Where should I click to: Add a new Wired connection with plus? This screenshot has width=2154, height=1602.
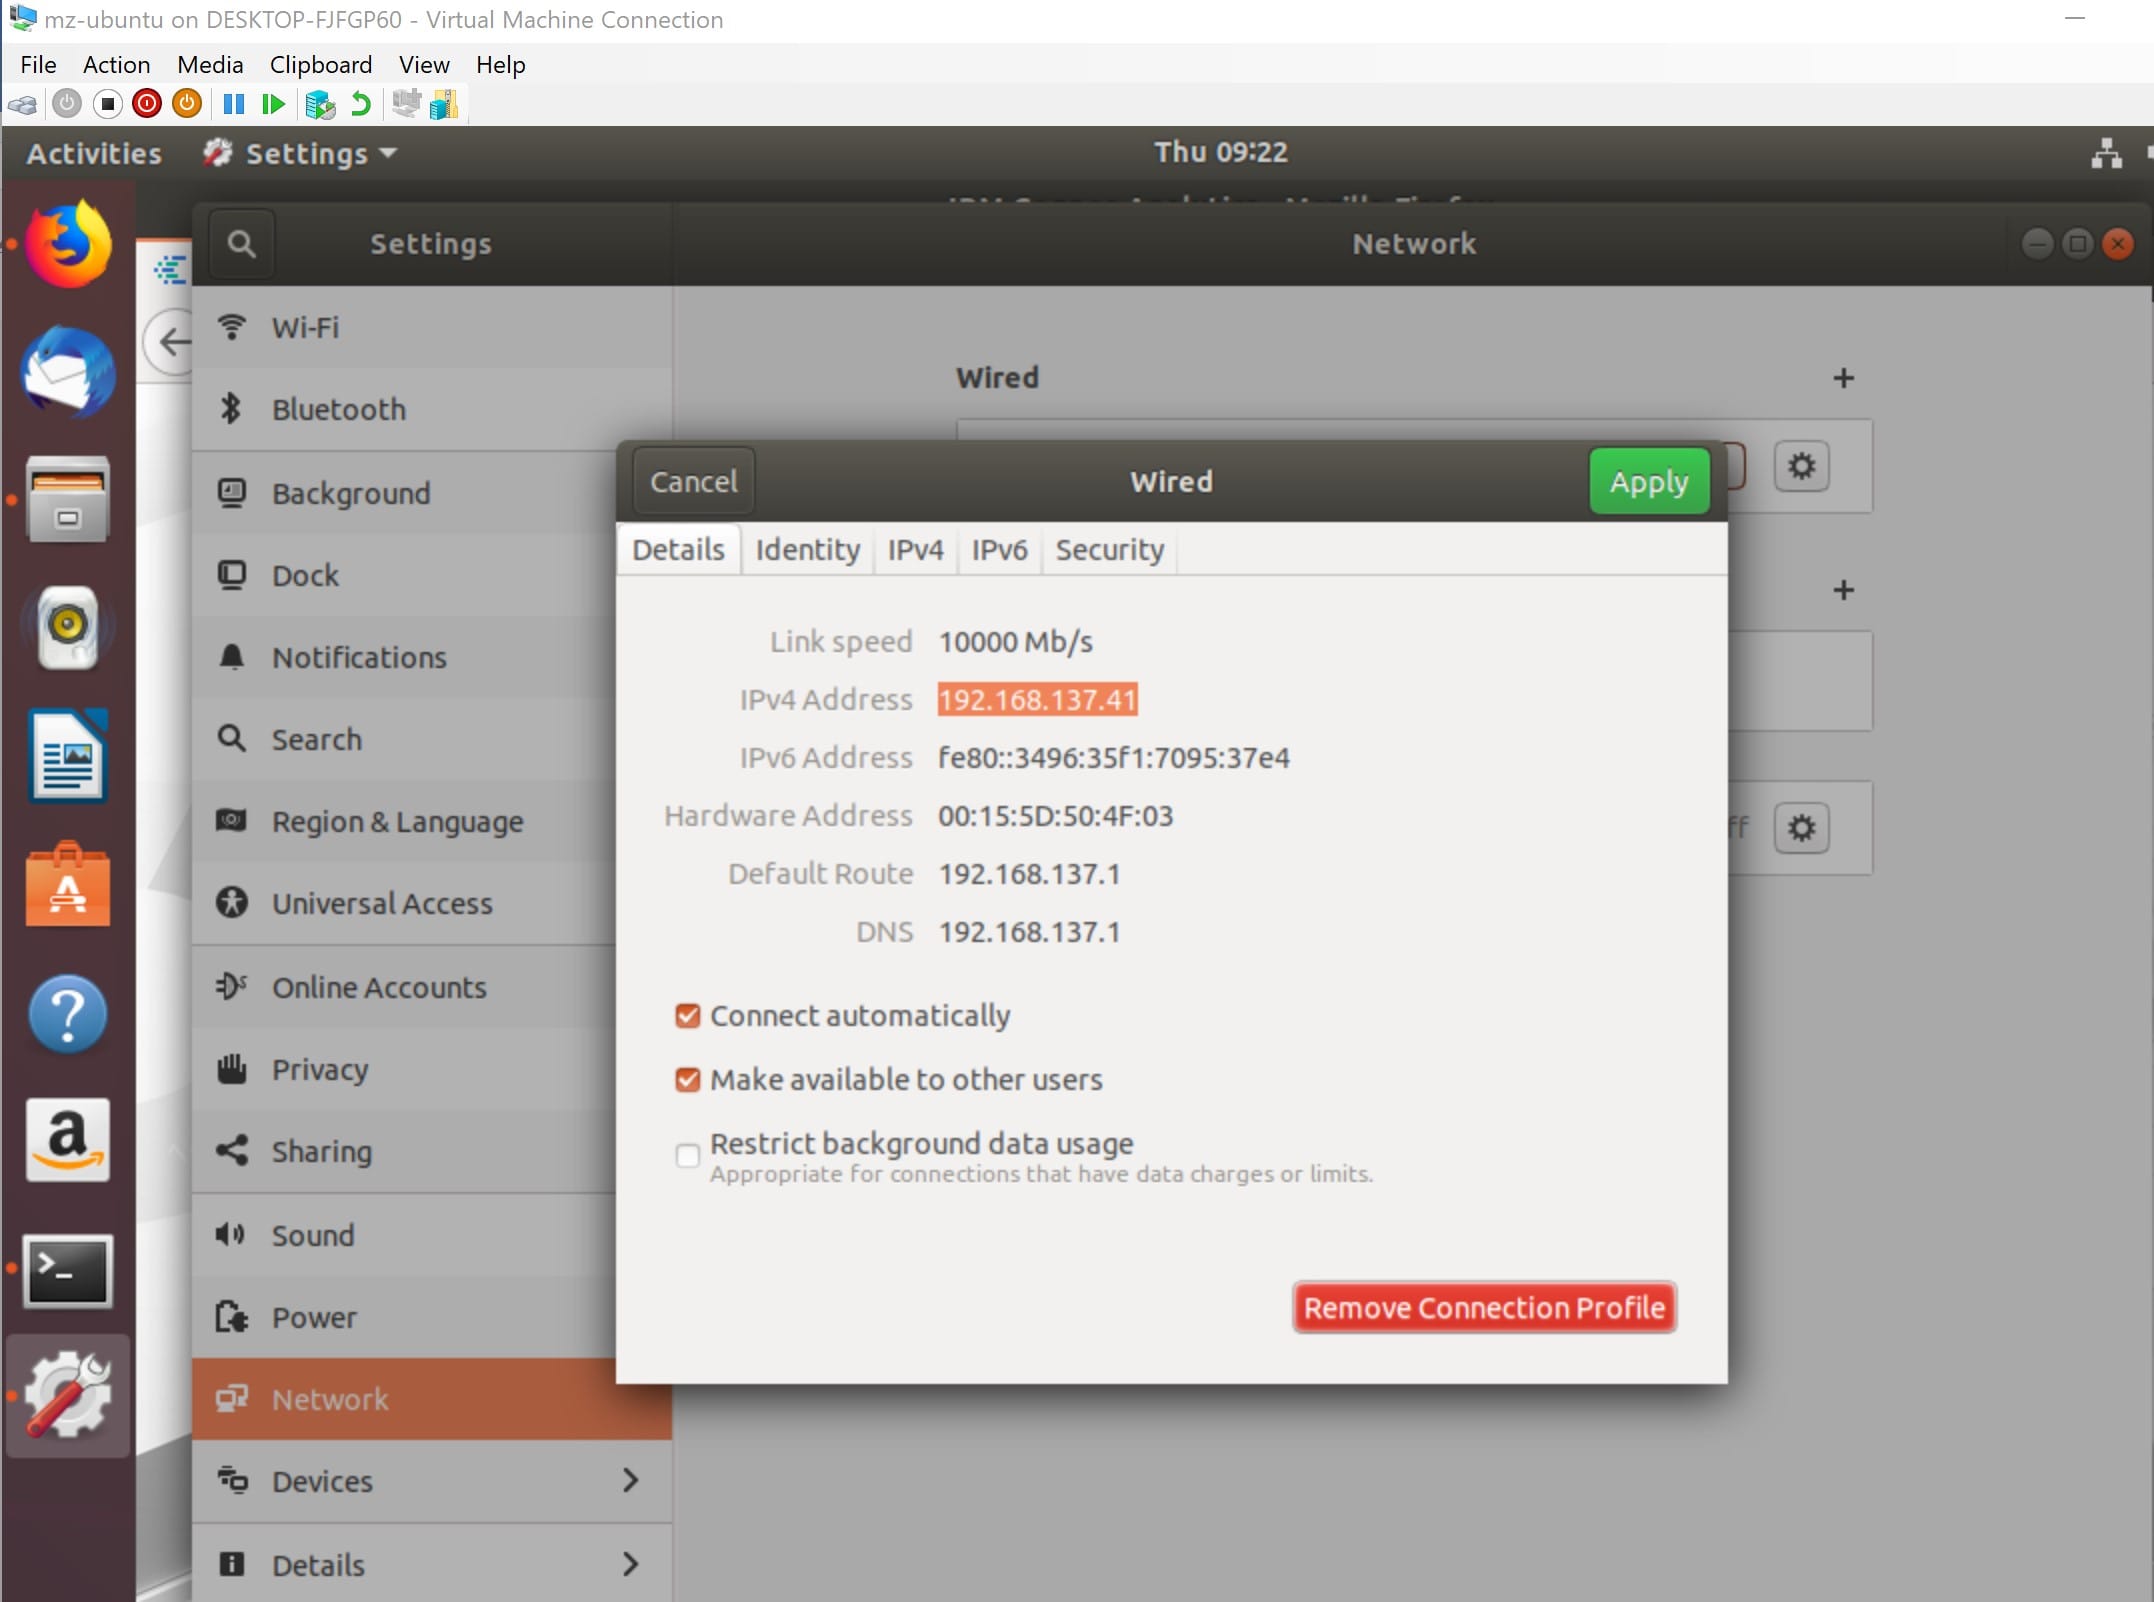click(x=1843, y=378)
